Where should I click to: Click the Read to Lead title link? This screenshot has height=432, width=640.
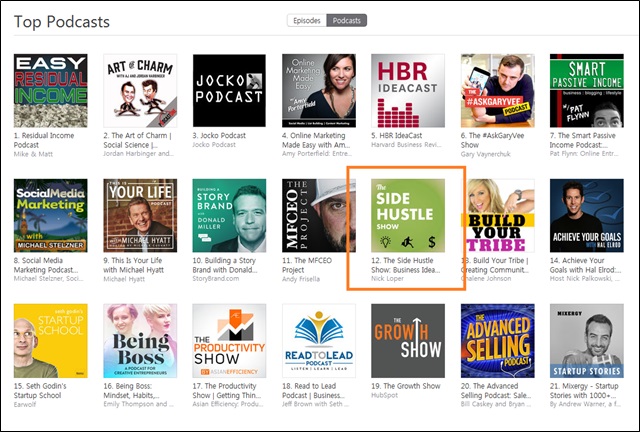[x=318, y=387]
